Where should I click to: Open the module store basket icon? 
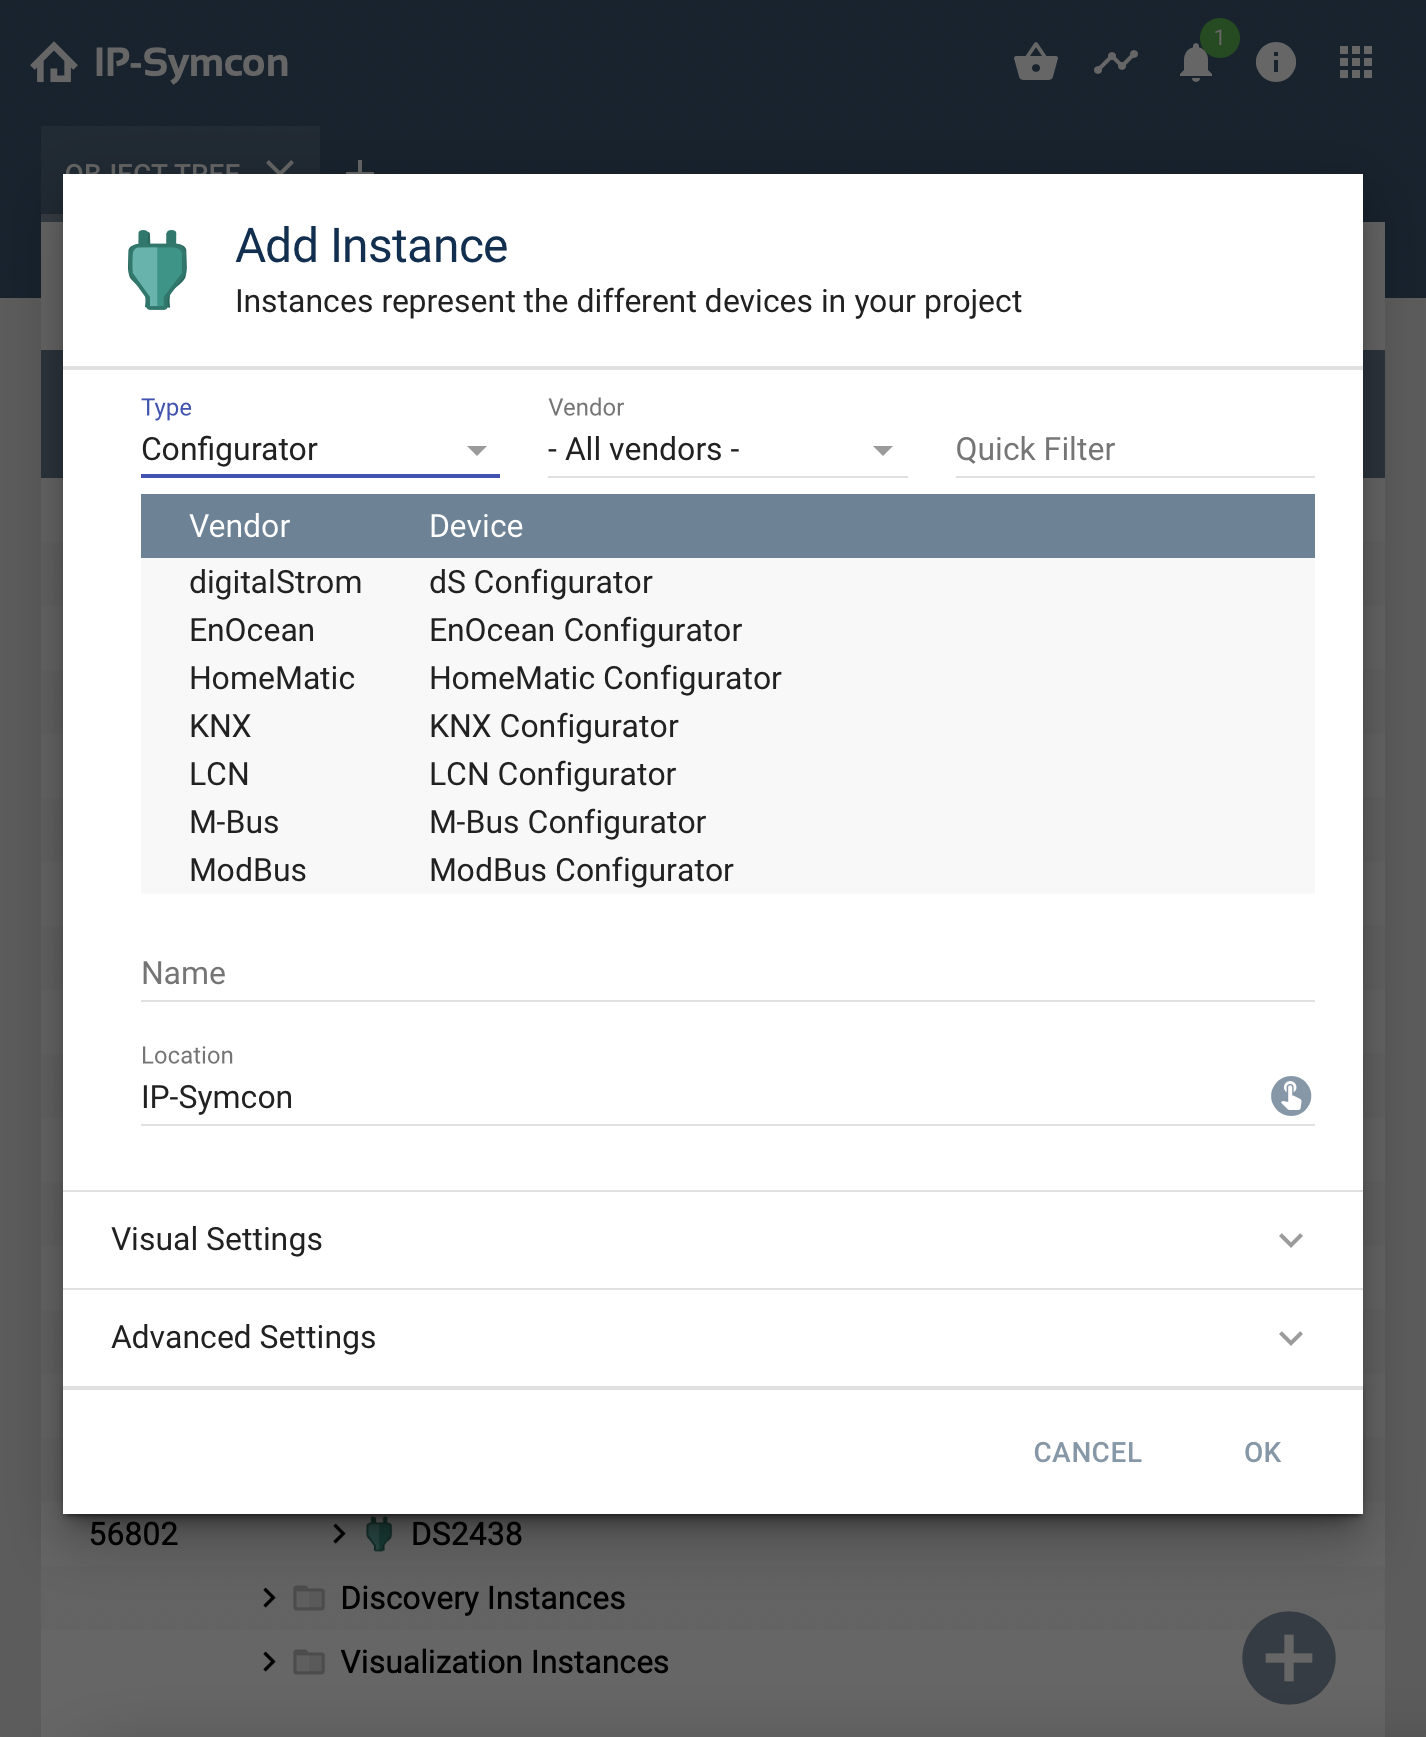tap(1035, 63)
